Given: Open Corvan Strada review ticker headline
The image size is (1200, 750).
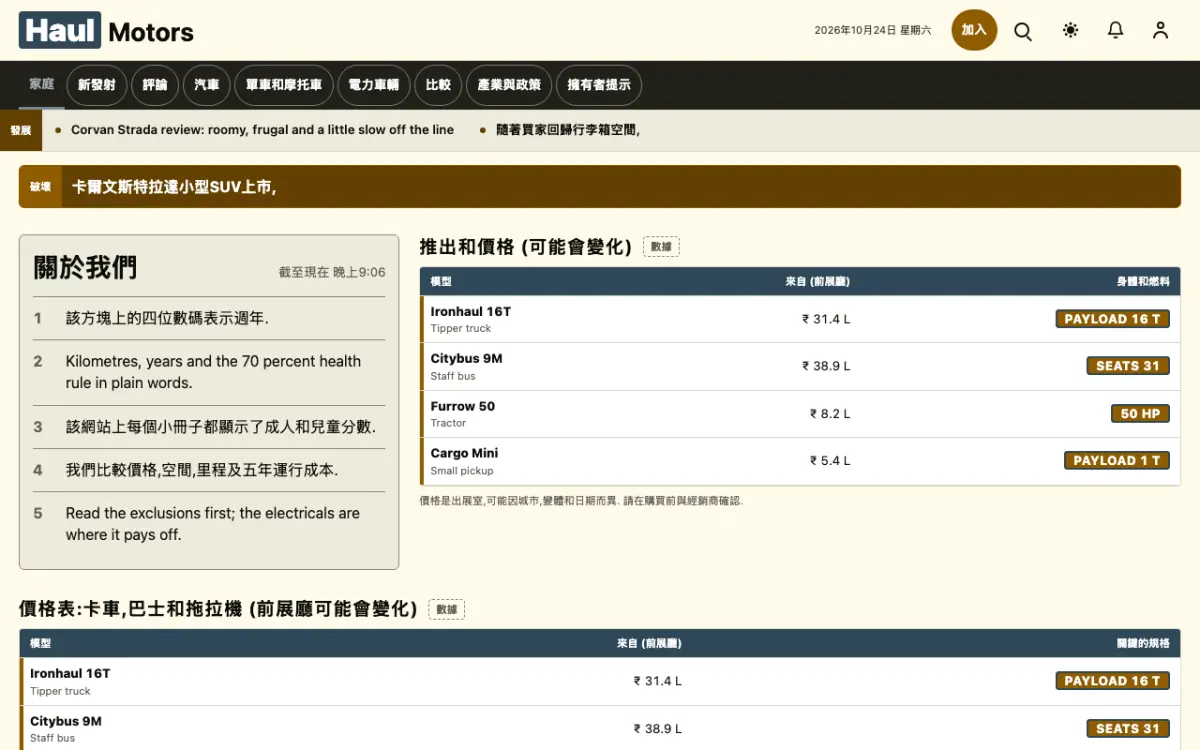Looking at the screenshot, I should (262, 130).
